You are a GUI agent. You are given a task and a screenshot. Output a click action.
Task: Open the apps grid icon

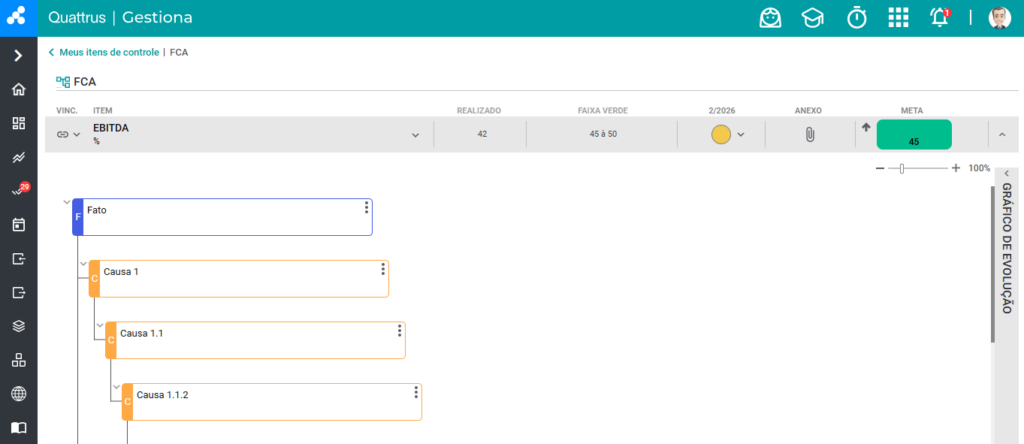click(899, 18)
